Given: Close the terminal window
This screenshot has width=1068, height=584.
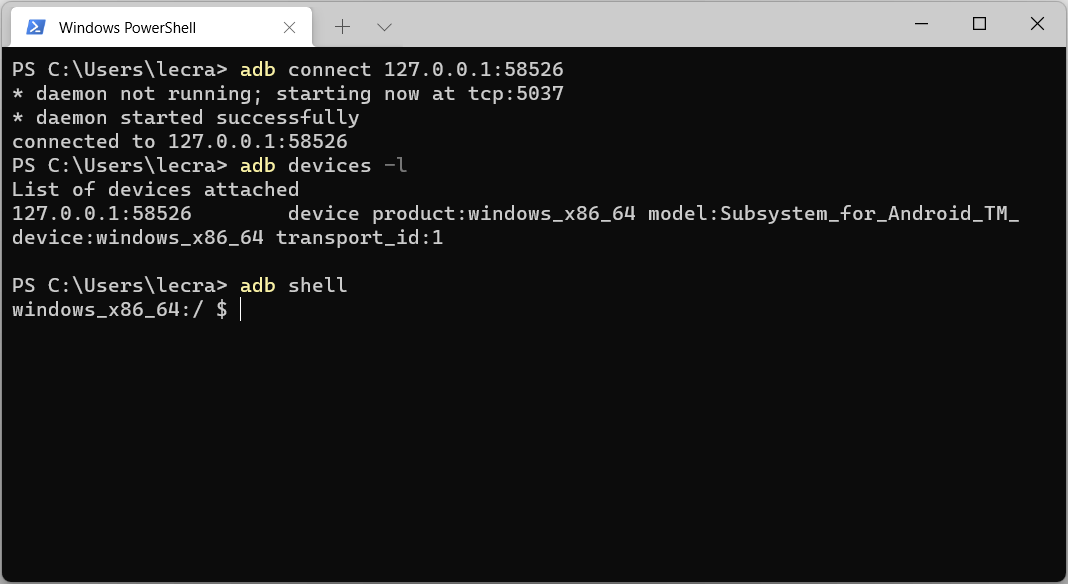Looking at the screenshot, I should click(1037, 24).
